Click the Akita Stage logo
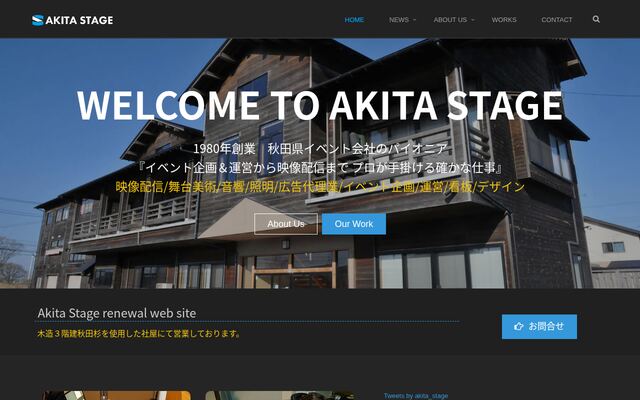The width and height of the screenshot is (640, 400). pyautogui.click(x=73, y=20)
